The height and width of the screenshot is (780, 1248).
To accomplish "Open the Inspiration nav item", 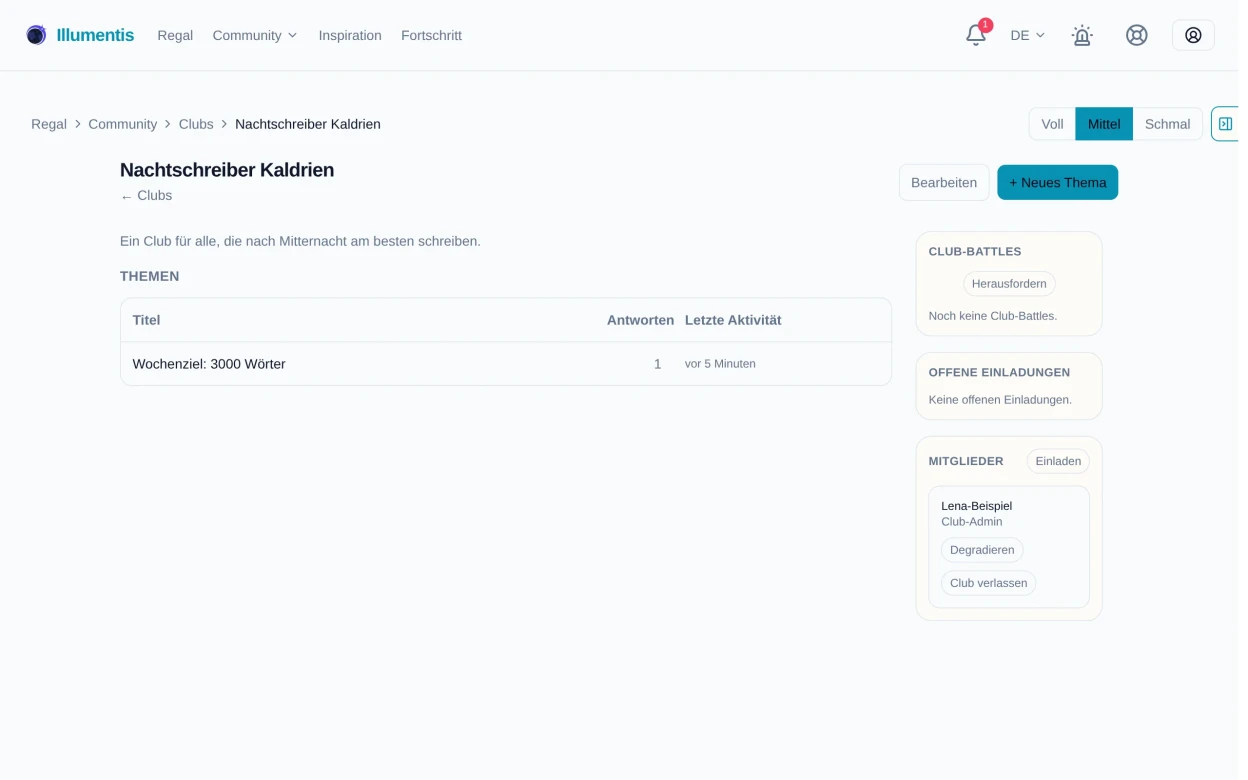I will click(x=350, y=35).
